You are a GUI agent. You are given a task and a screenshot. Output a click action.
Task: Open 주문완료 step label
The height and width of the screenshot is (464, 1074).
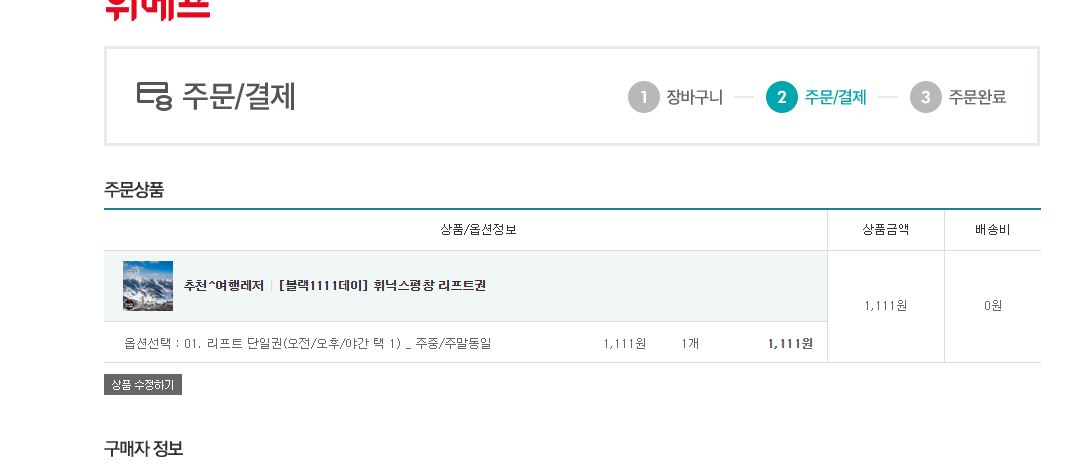(977, 97)
